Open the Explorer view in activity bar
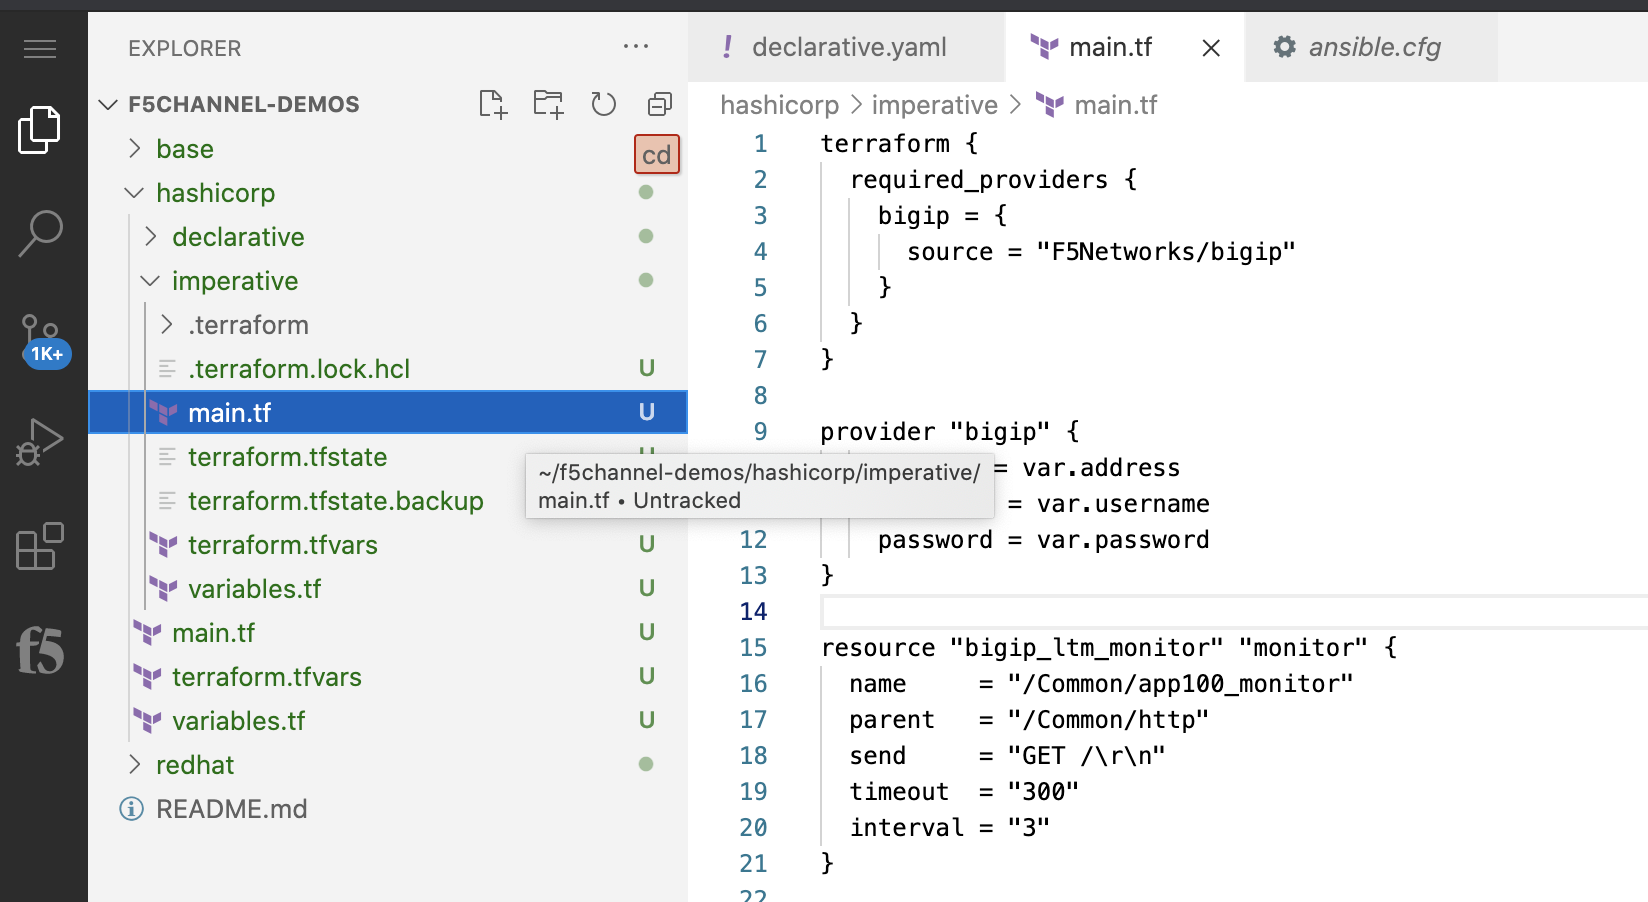Image resolution: width=1648 pixels, height=902 pixels. (x=40, y=130)
